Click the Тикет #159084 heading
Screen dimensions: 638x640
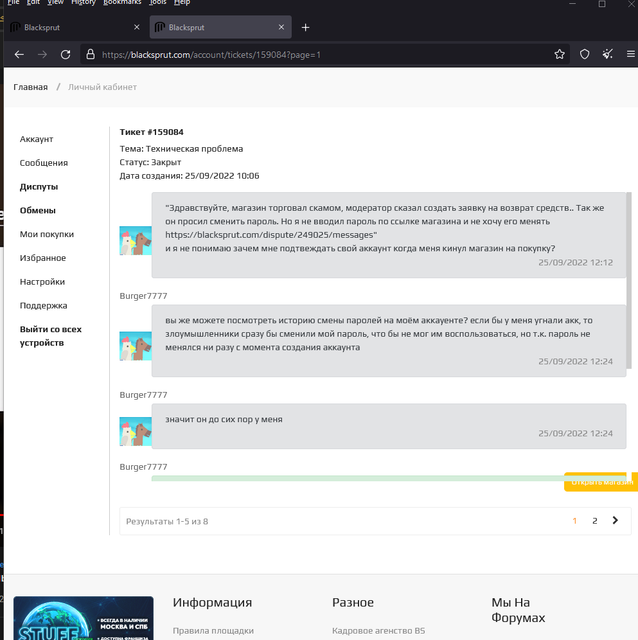[x=151, y=132]
